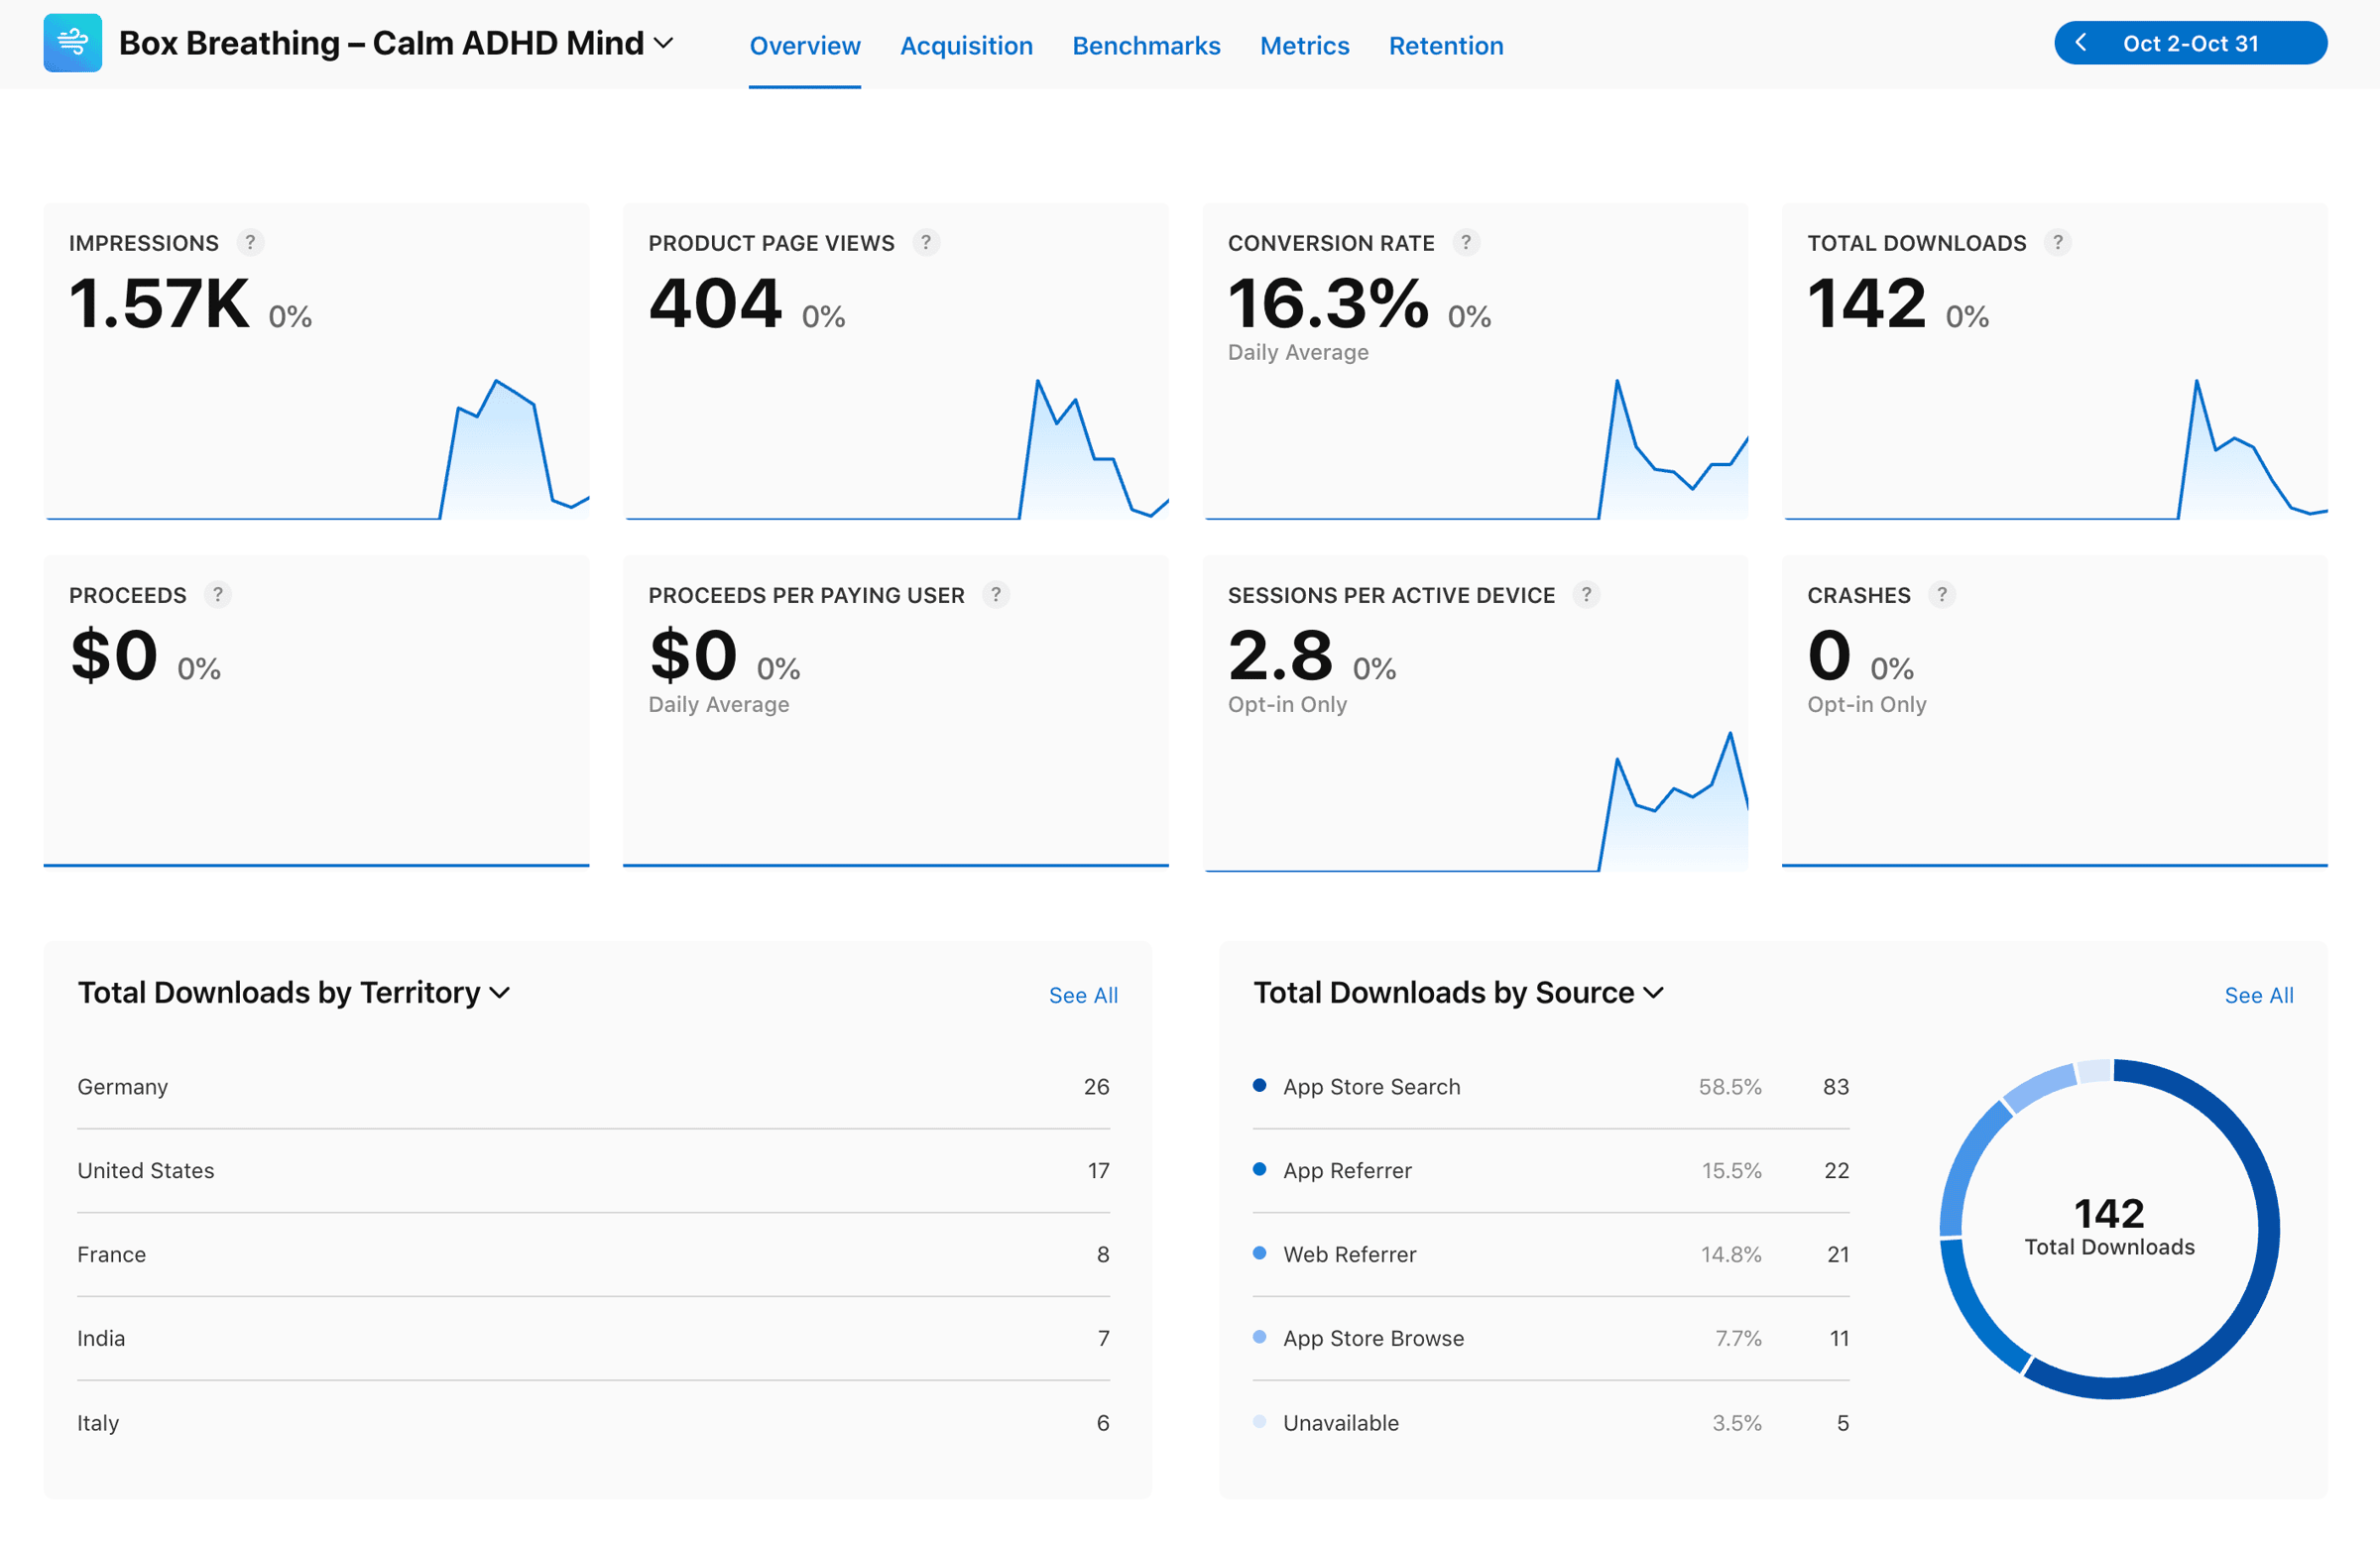Click the App Store Search color dot

click(x=1259, y=1086)
